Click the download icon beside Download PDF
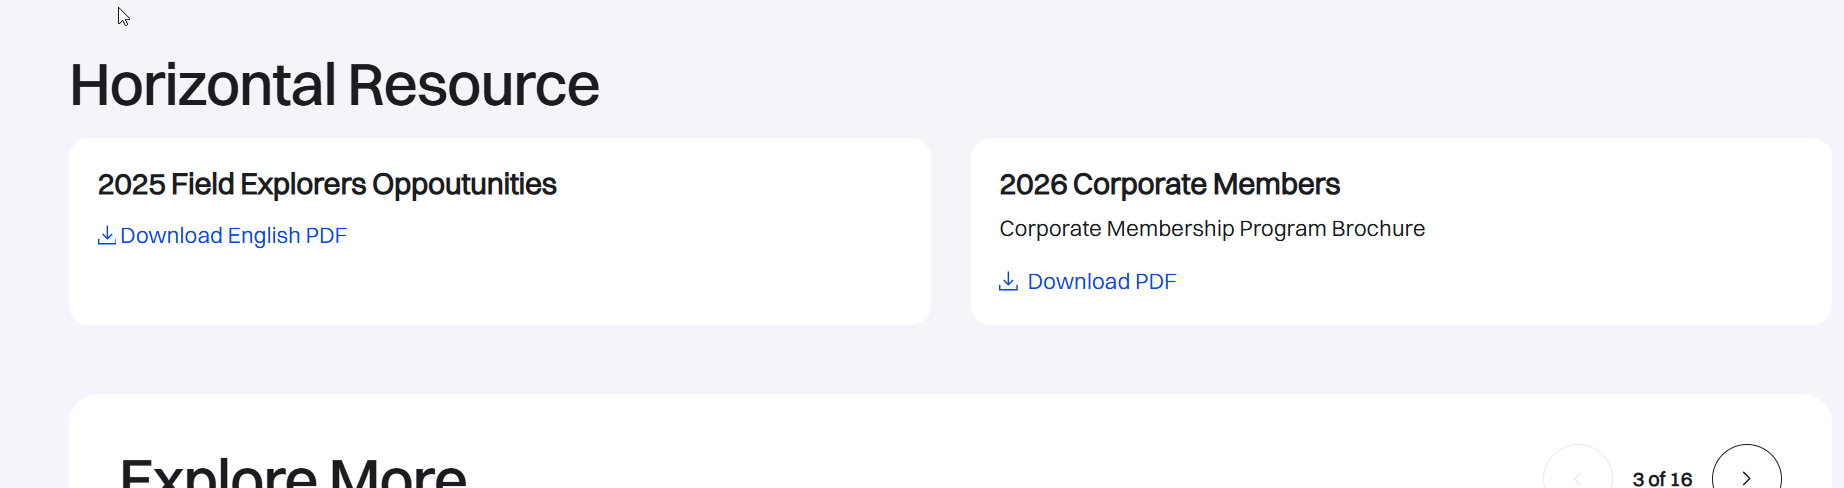Screen dimensions: 1844x488 1008,282
